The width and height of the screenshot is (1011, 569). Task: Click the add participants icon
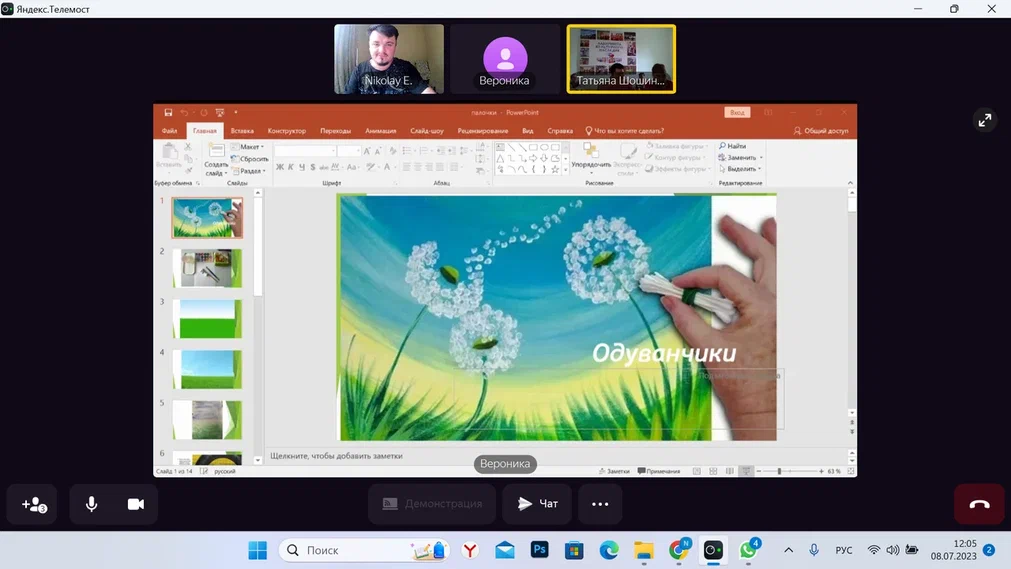[33, 505]
